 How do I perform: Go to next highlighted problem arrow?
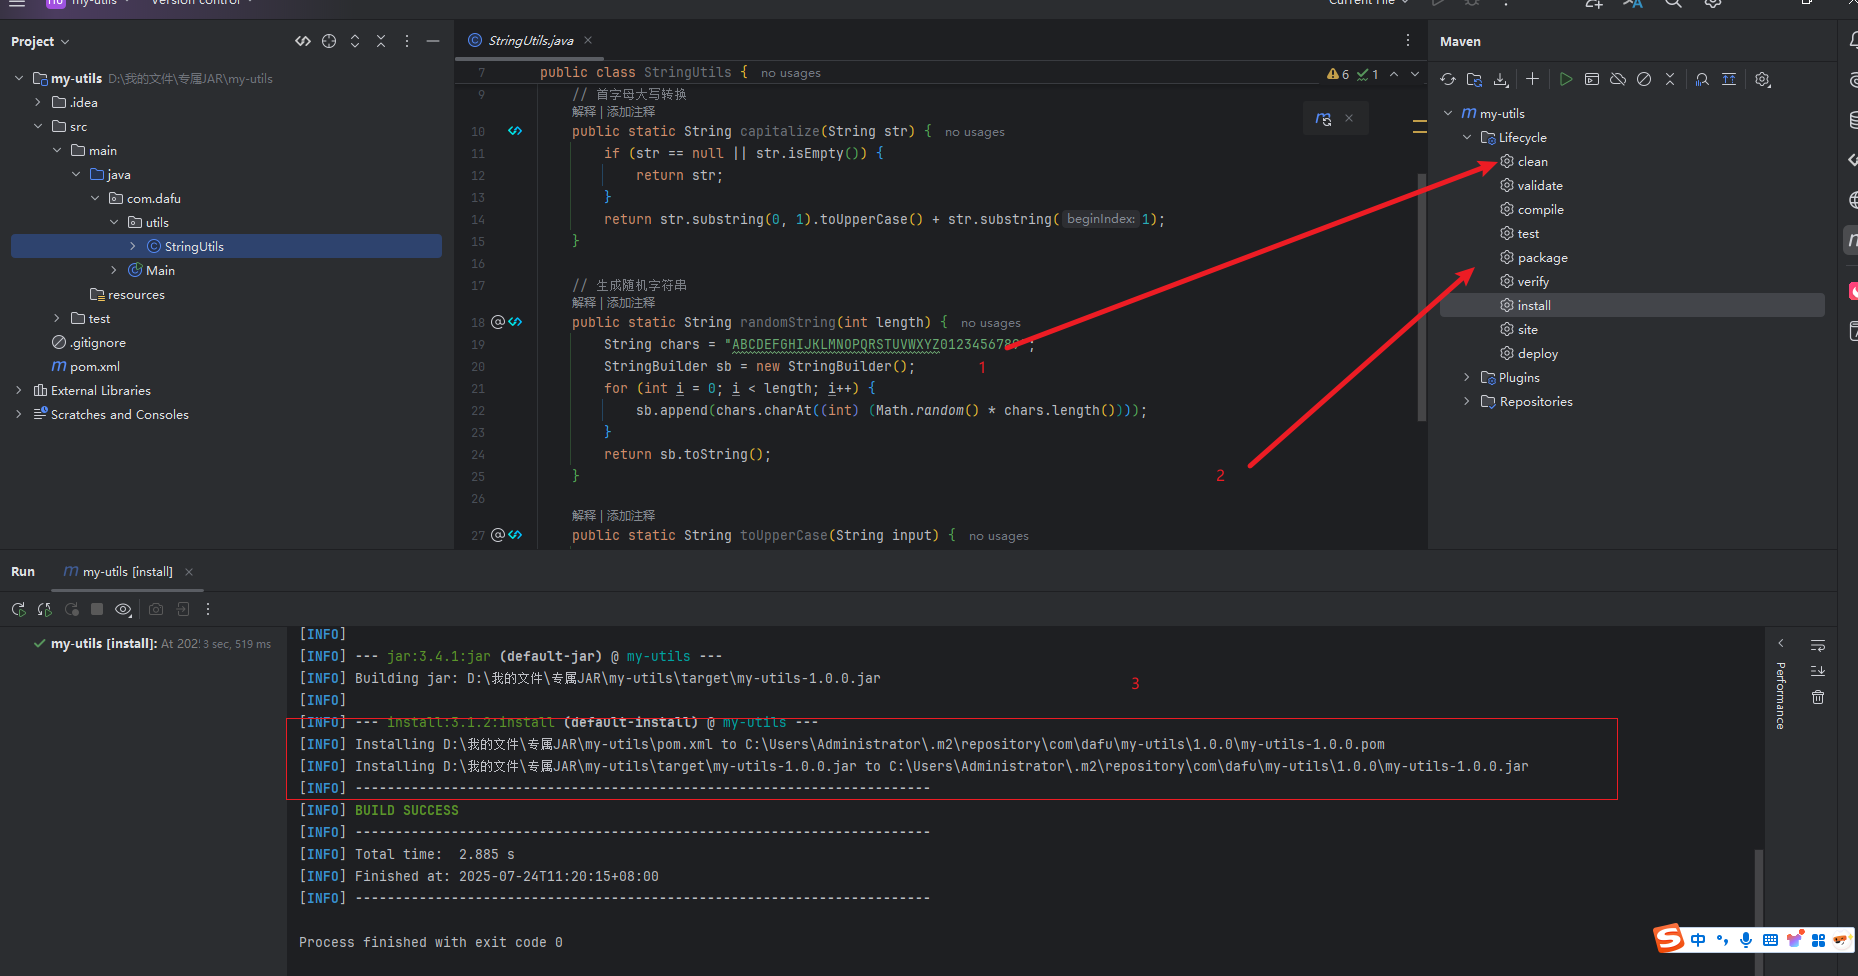point(1415,74)
